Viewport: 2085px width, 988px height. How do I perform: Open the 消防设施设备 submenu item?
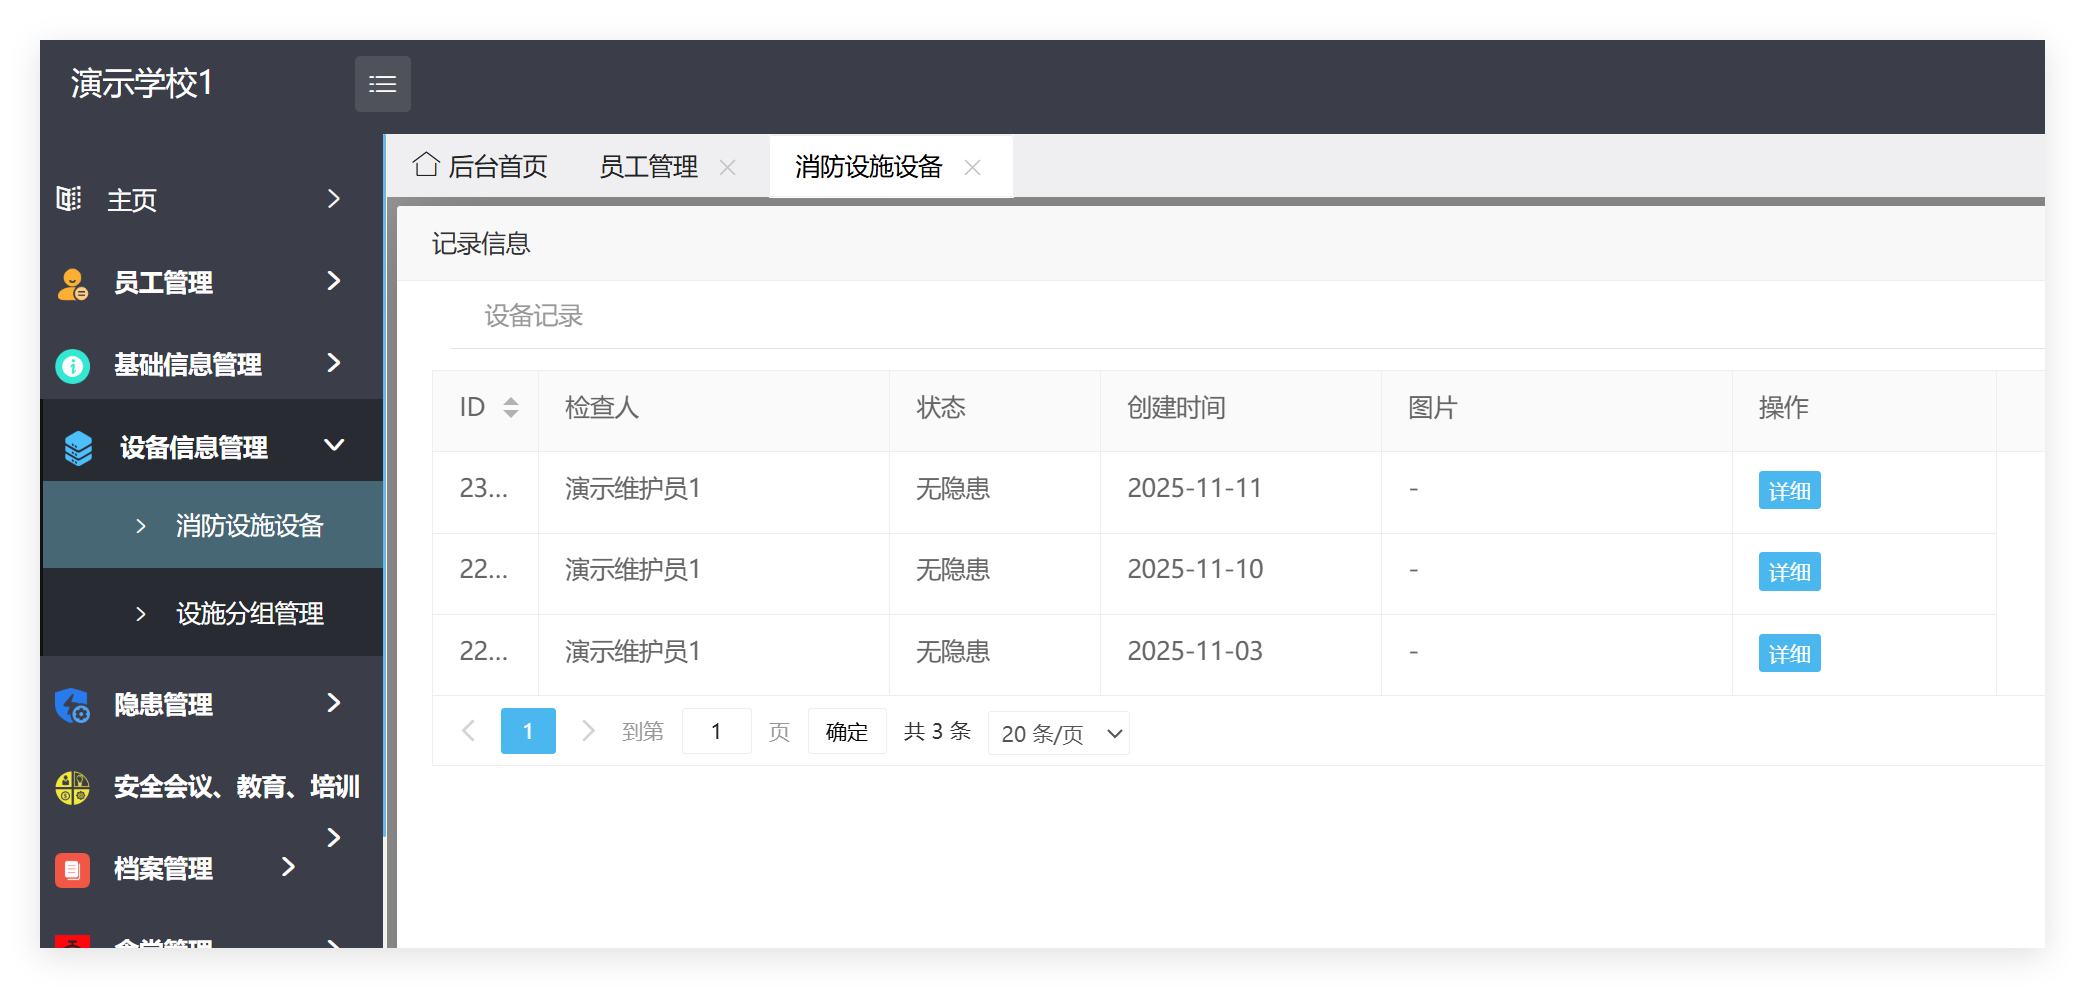point(213,525)
